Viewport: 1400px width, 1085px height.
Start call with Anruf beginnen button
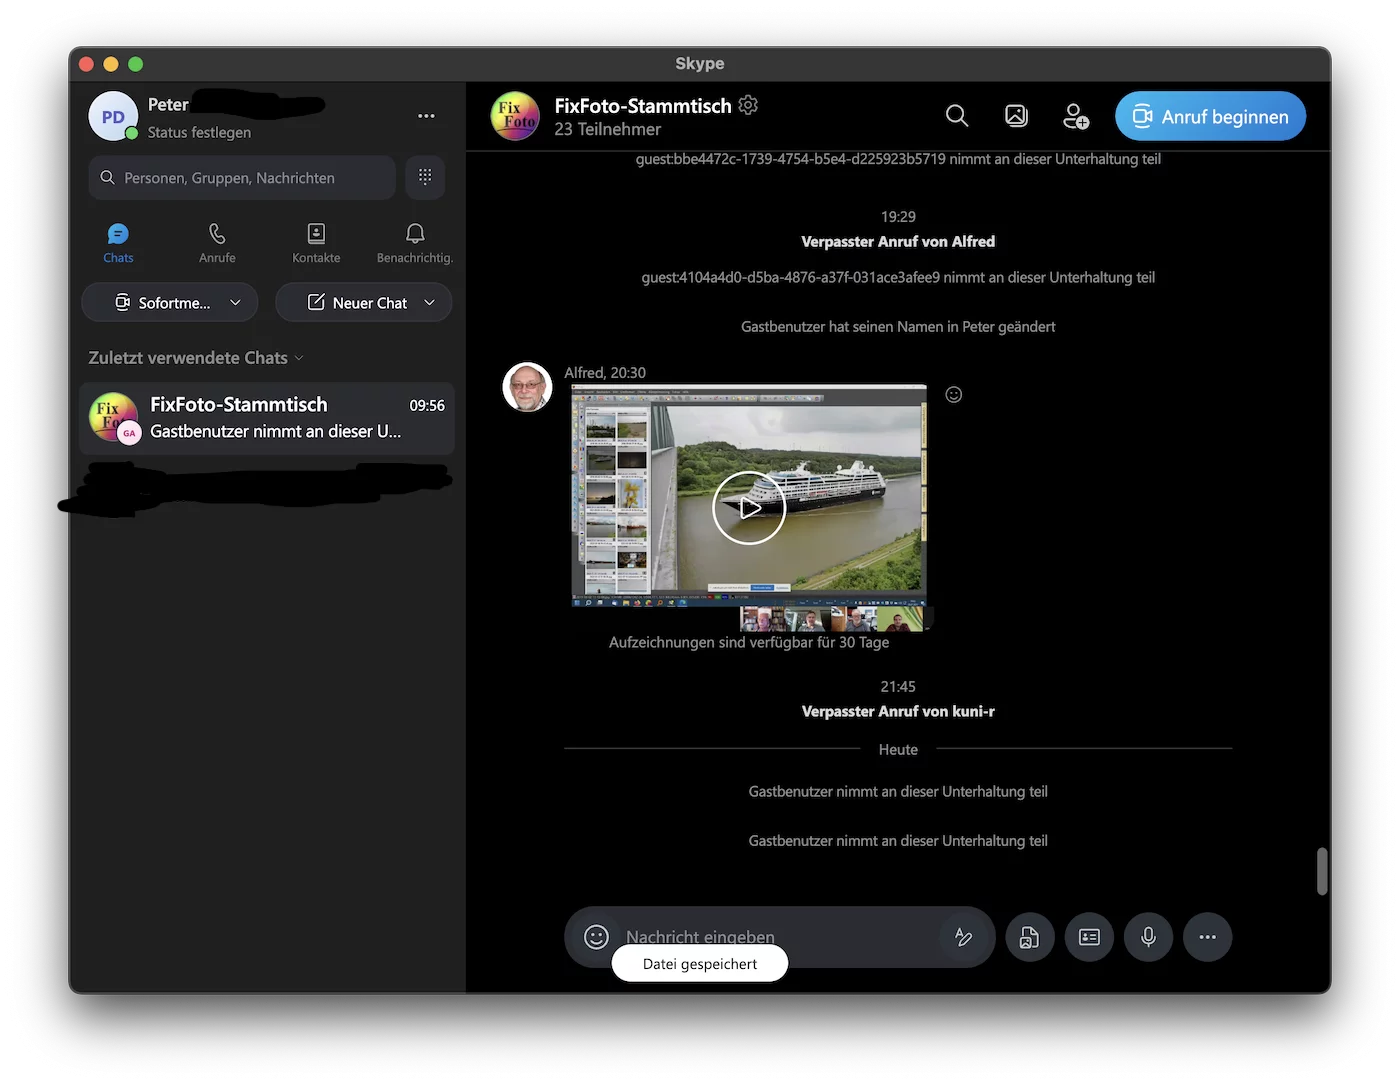tap(1210, 116)
